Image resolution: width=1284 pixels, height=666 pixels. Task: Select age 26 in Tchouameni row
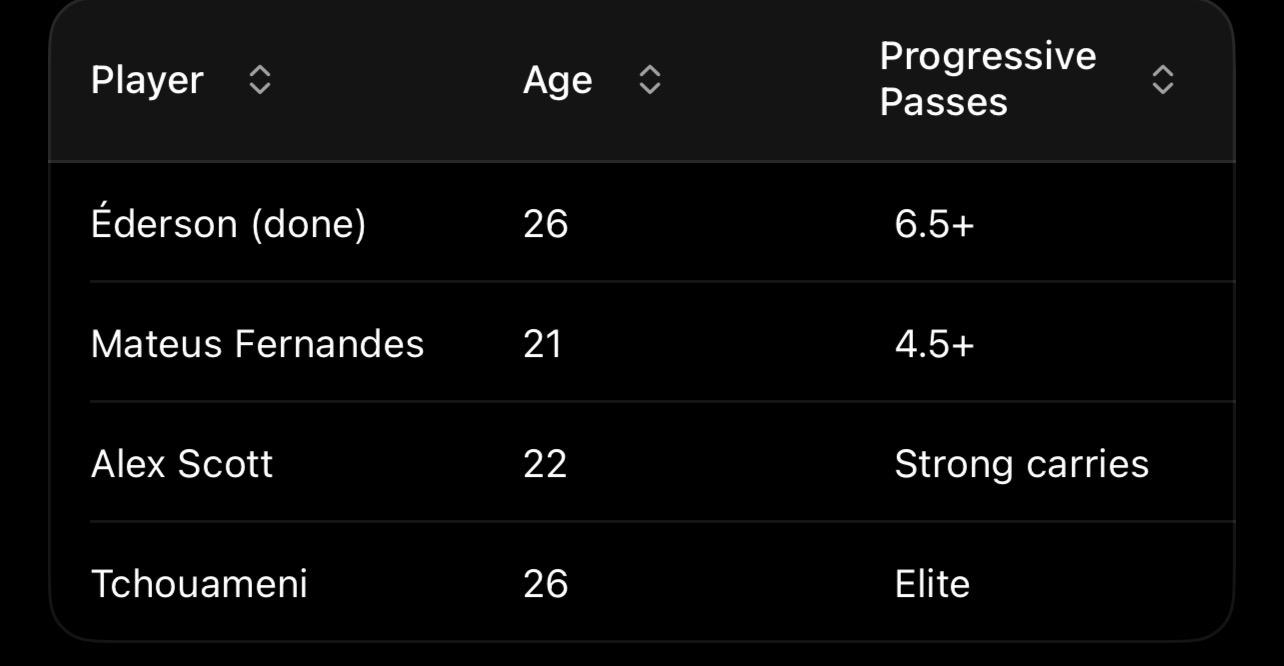545,584
